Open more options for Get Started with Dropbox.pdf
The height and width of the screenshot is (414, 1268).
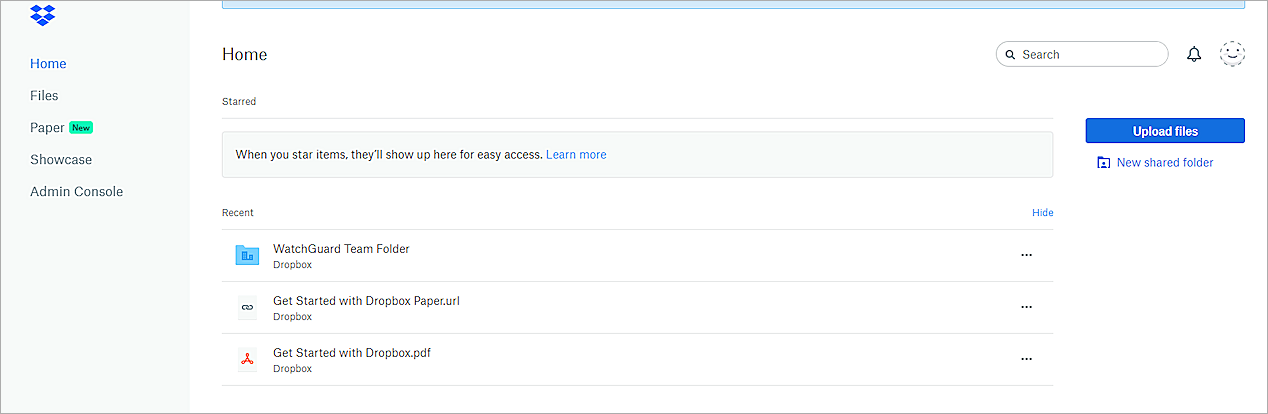[x=1026, y=359]
